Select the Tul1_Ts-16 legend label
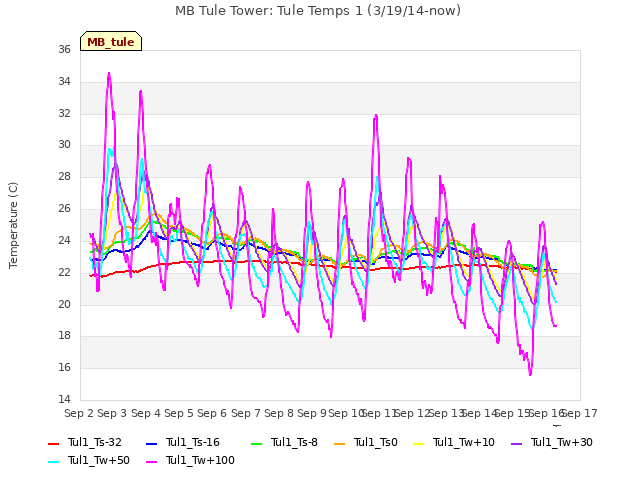This screenshot has height=480, width=640. pyautogui.click(x=193, y=442)
